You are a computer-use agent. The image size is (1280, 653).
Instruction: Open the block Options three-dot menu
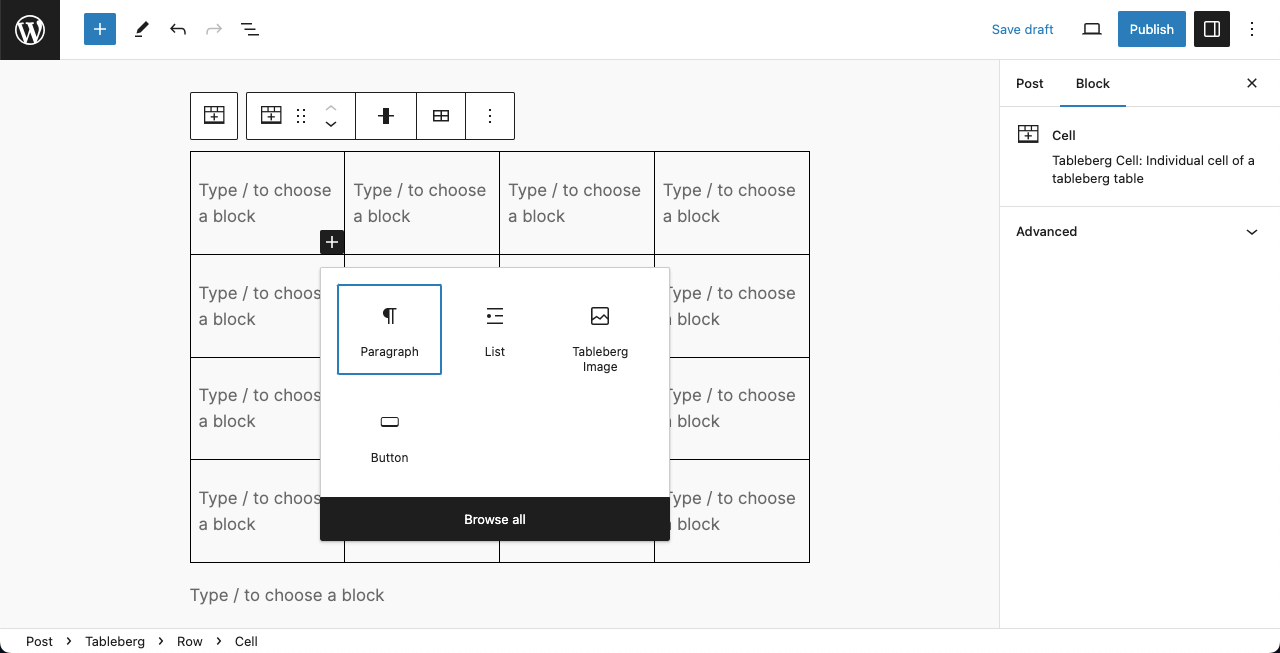[490, 116]
